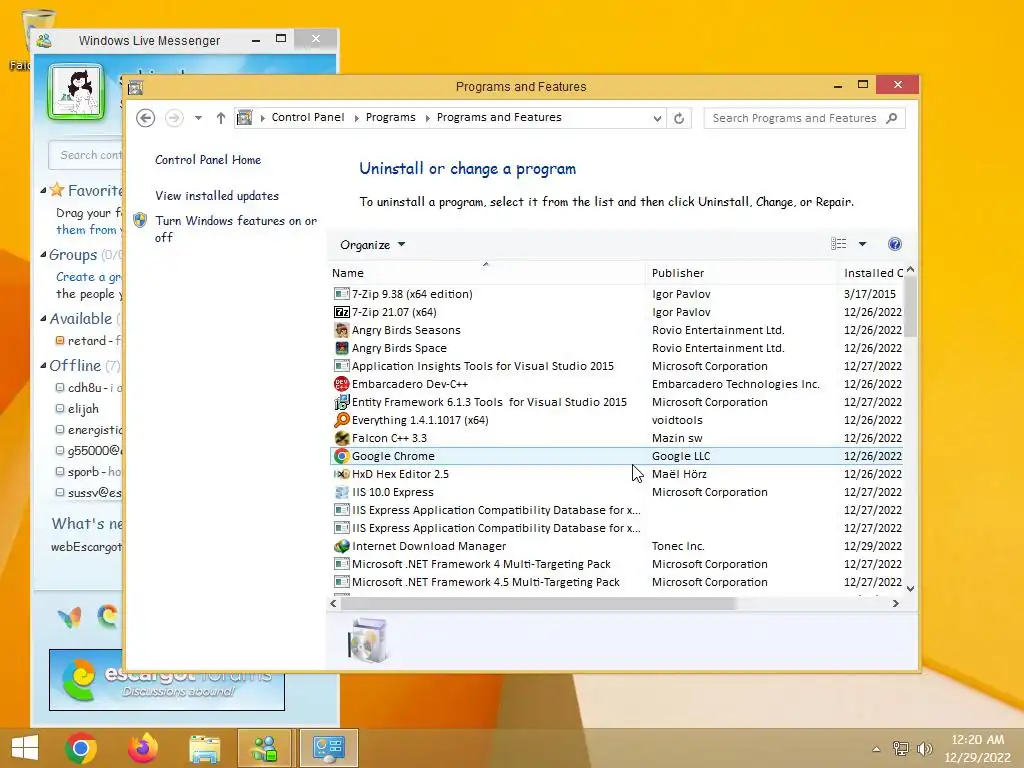Open the view options dropdown arrow
1024x768 pixels.
click(862, 244)
